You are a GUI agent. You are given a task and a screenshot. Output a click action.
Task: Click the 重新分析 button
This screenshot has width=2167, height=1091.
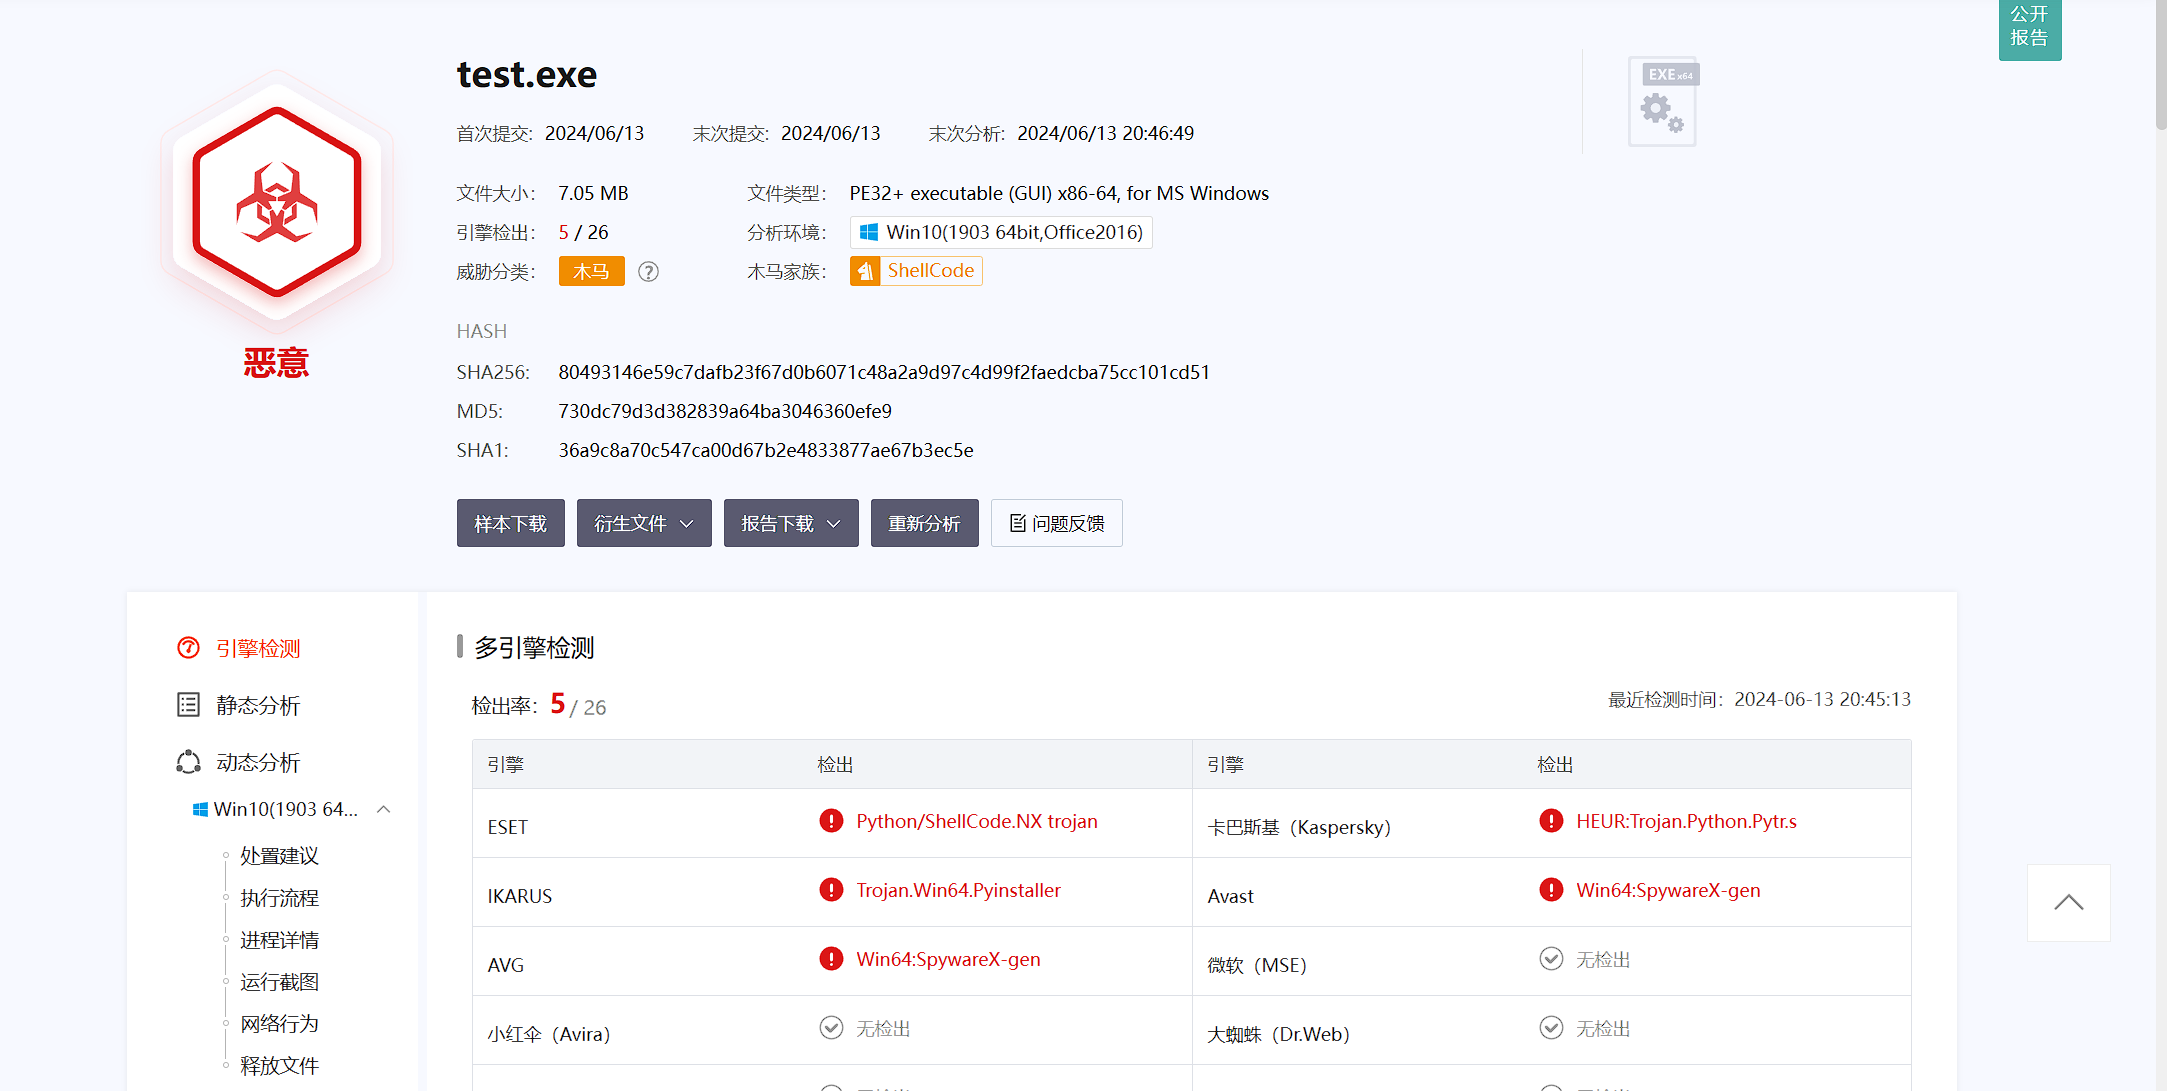click(925, 523)
